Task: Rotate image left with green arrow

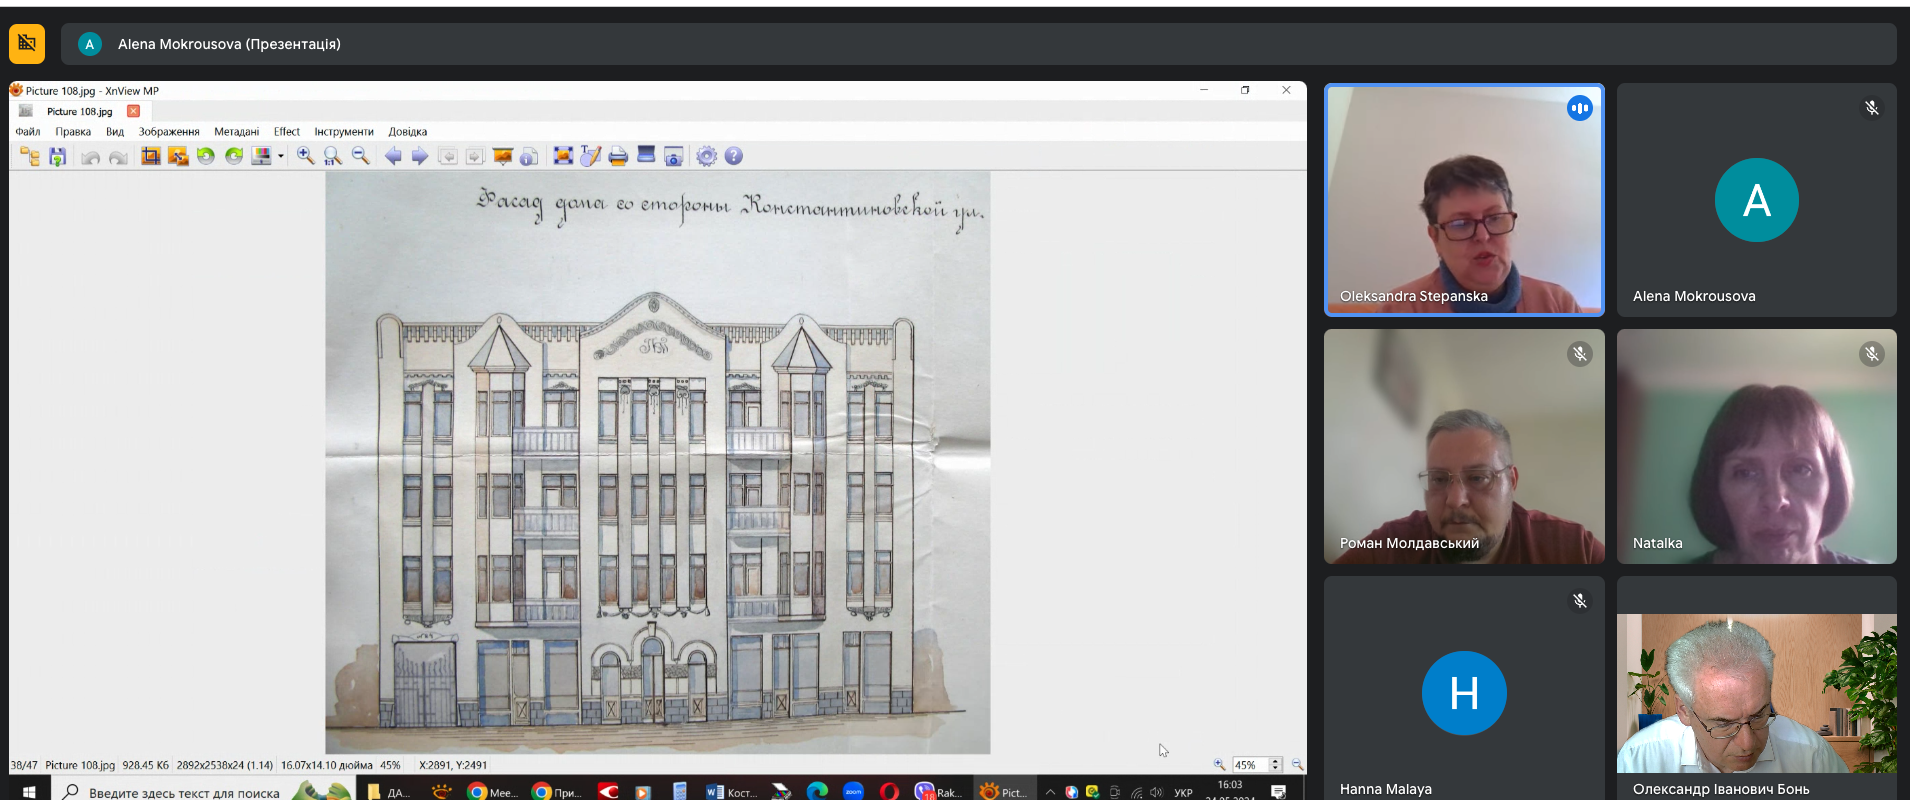Action: click(206, 156)
